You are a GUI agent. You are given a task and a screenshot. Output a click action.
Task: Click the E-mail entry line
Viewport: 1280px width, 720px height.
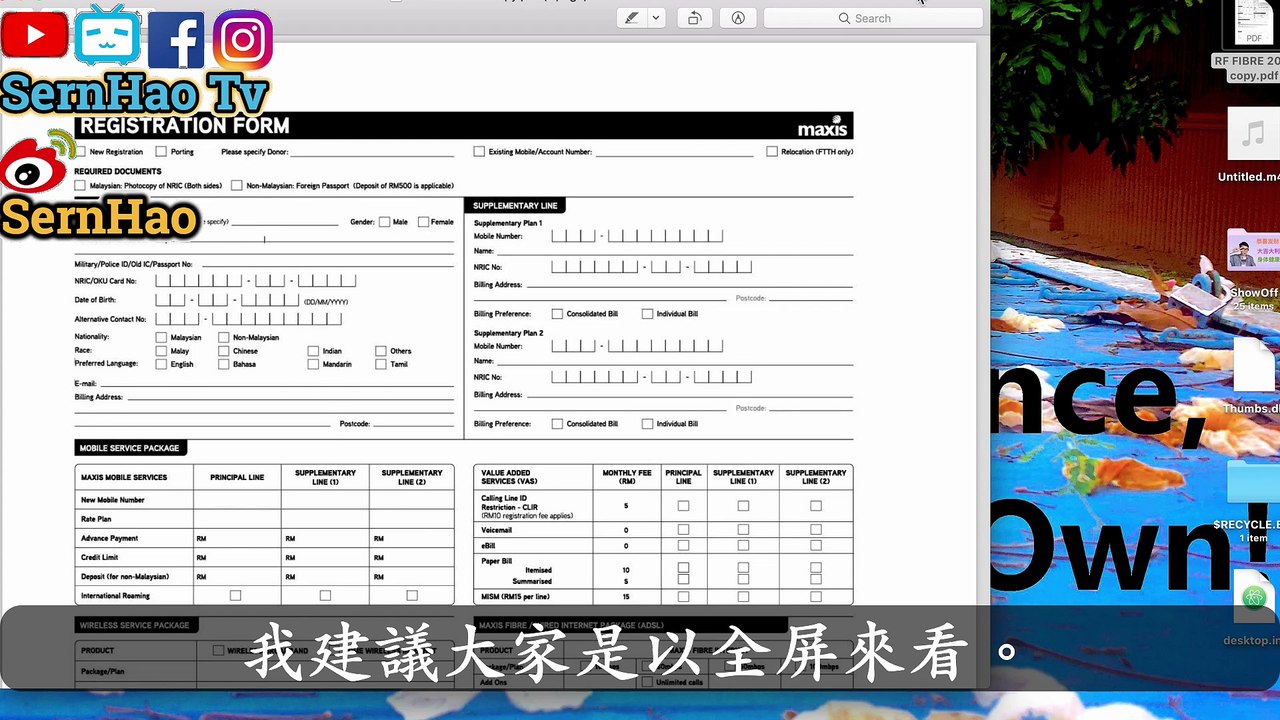pos(277,383)
